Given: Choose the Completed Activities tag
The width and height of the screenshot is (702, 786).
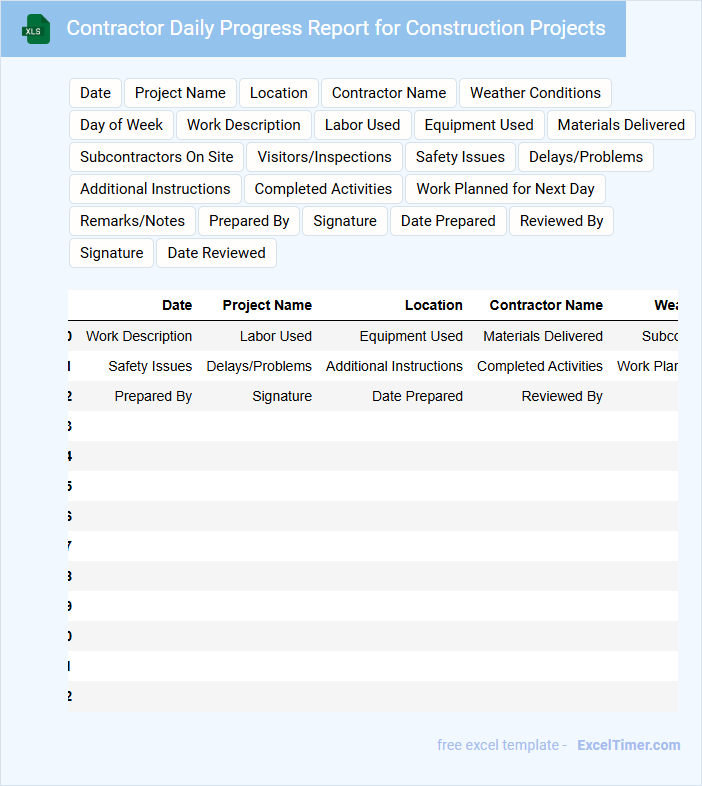Looking at the screenshot, I should click(323, 189).
